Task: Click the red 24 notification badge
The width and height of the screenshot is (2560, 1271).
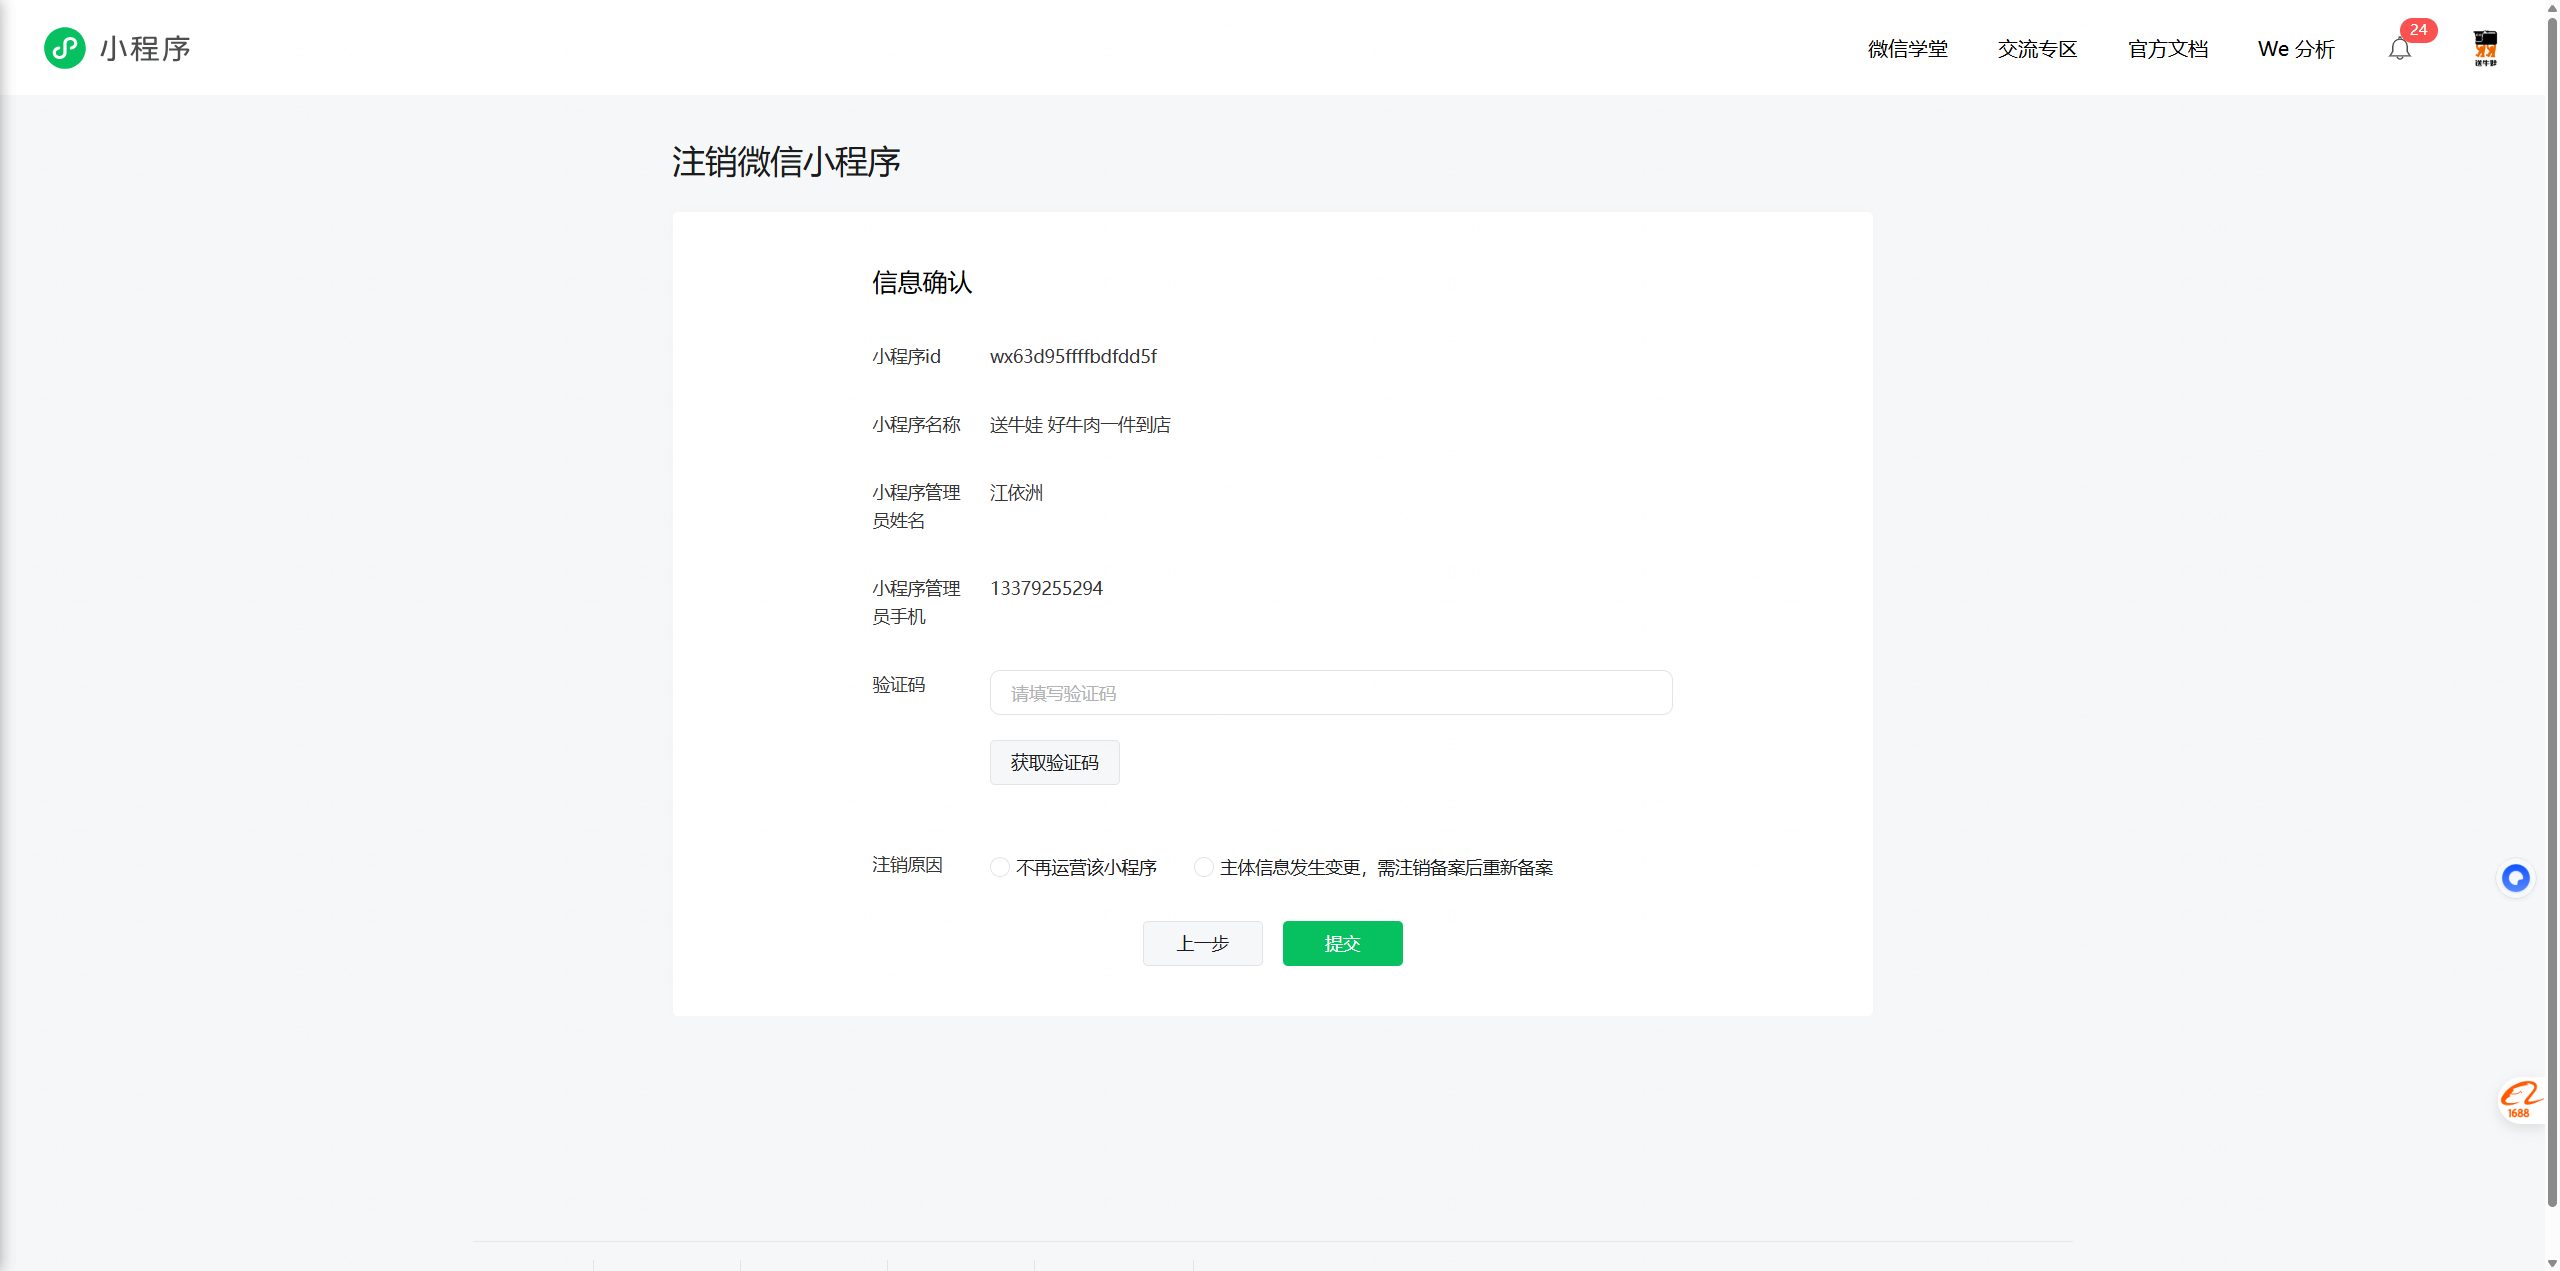Action: point(2418,30)
